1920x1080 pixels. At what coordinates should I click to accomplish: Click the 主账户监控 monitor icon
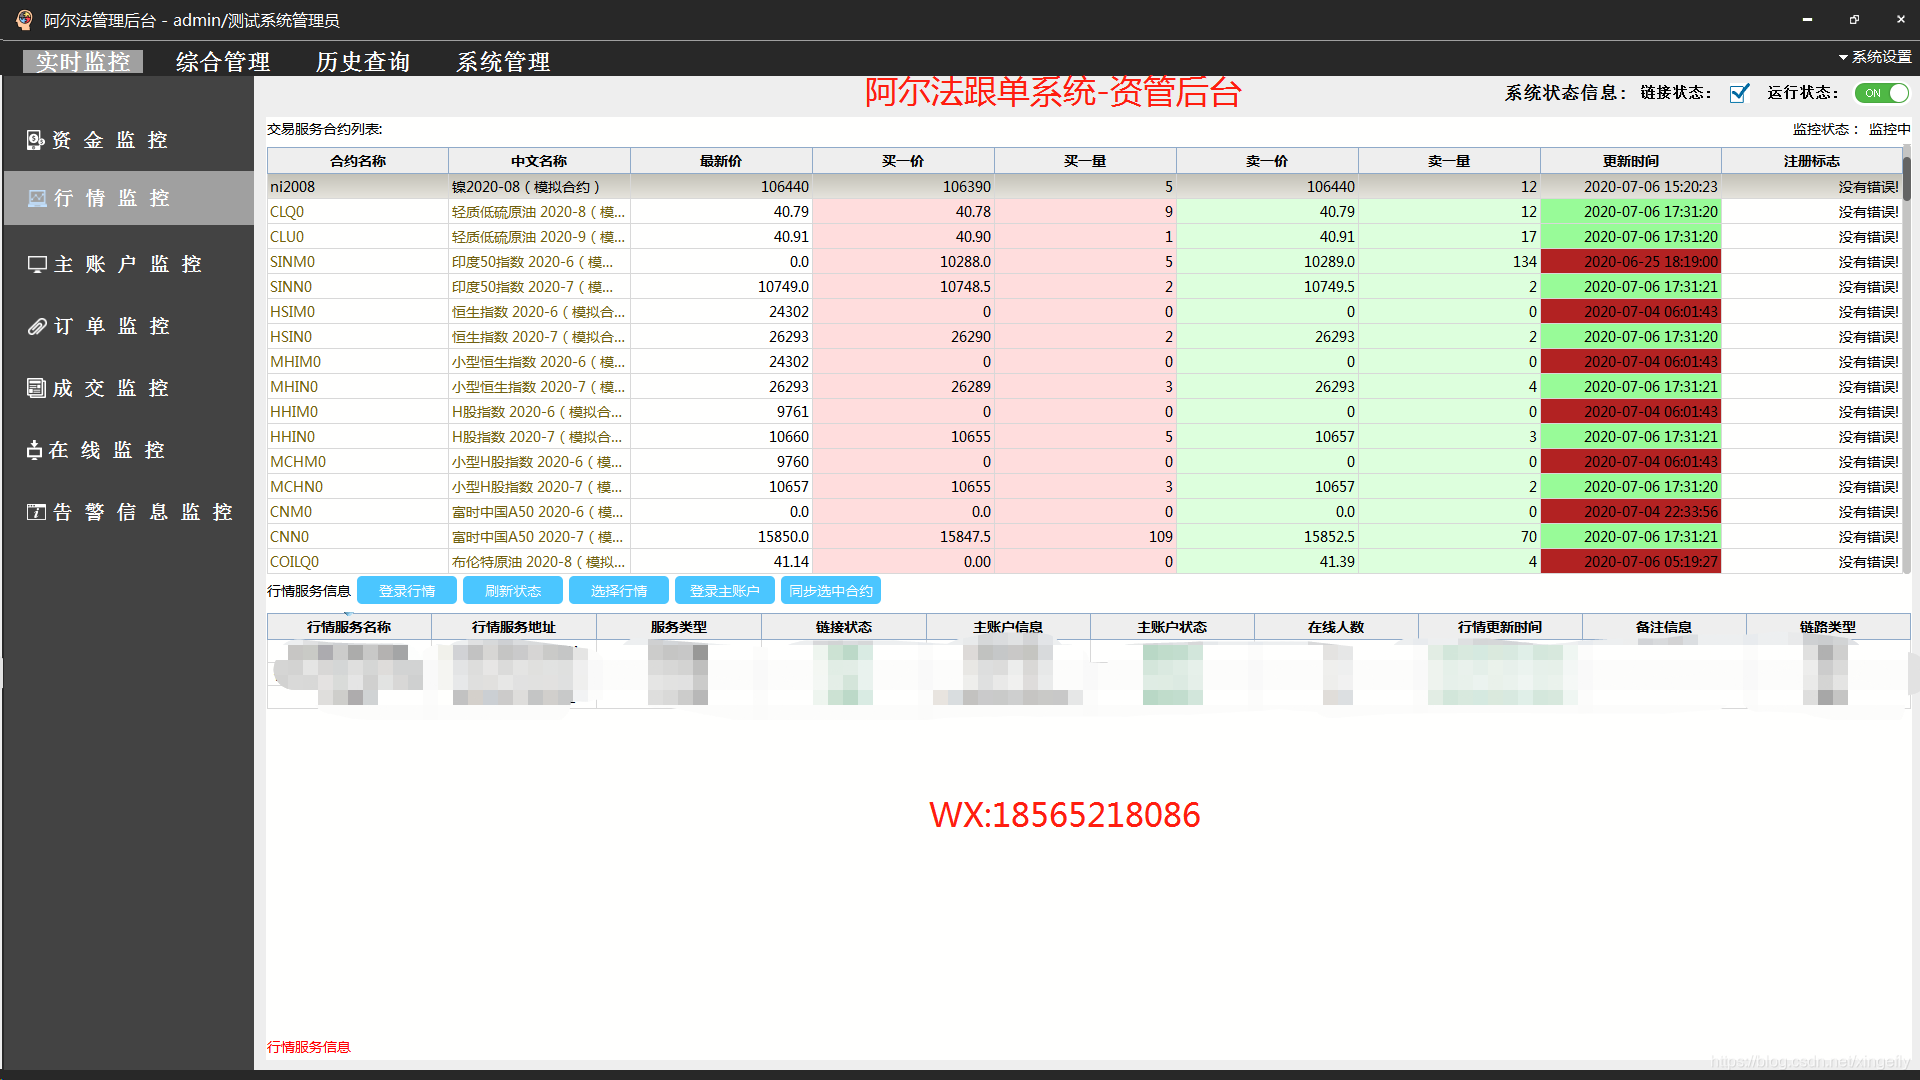tap(37, 264)
